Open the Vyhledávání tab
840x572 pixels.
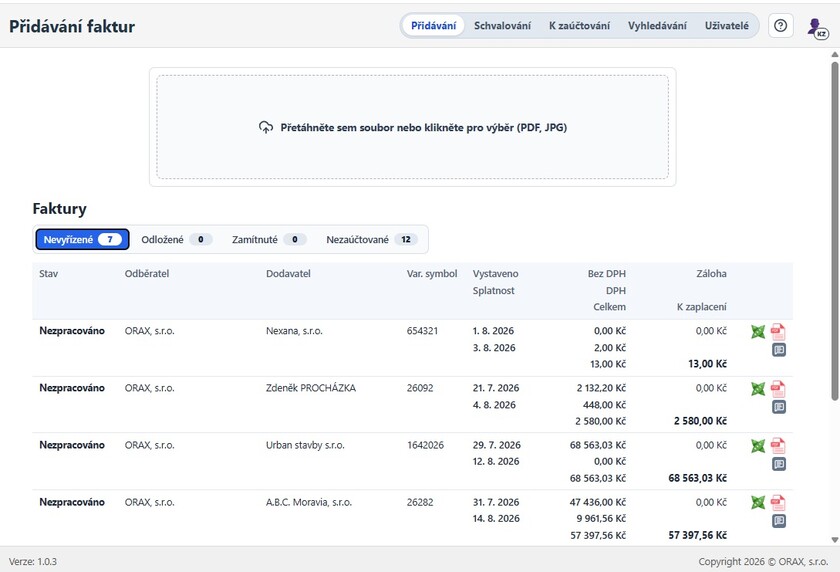tap(657, 26)
